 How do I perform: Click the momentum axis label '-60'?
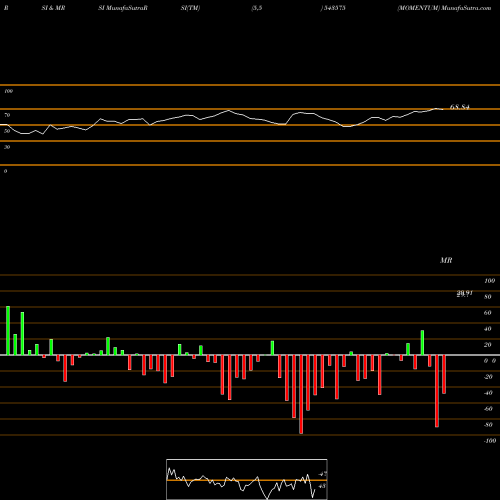click(488, 409)
